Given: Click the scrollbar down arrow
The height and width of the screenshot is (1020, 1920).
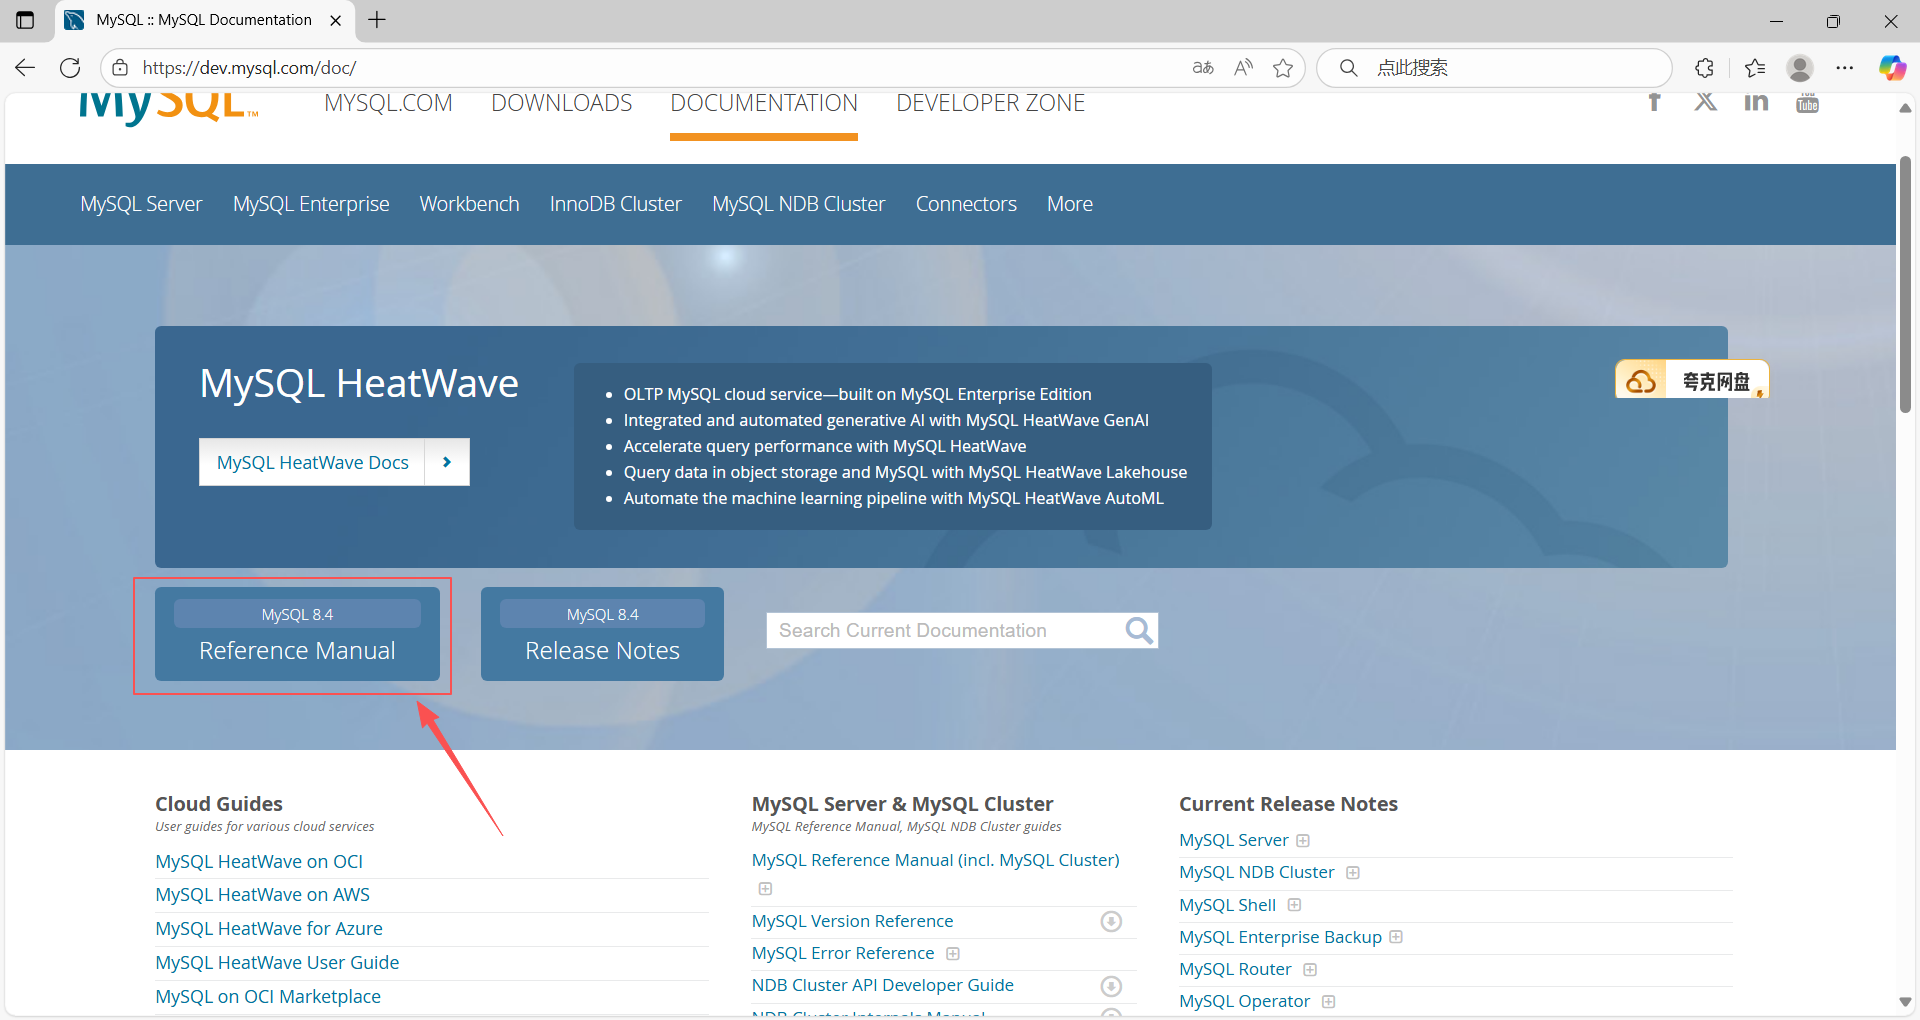Looking at the screenshot, I should [x=1905, y=1002].
